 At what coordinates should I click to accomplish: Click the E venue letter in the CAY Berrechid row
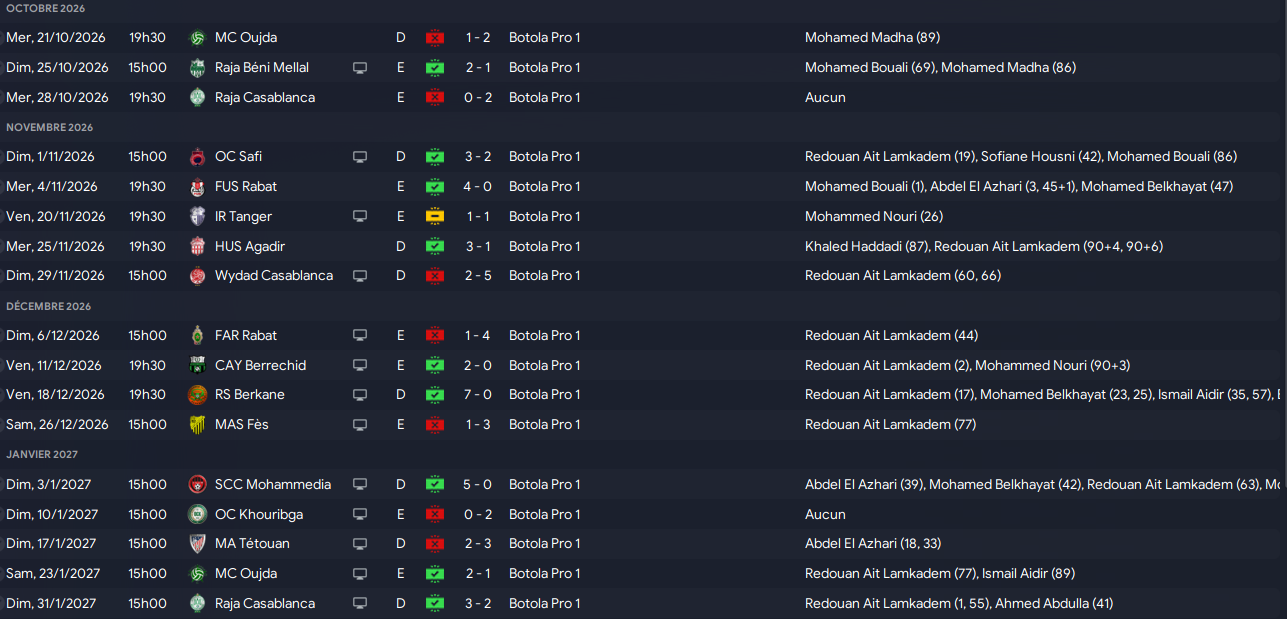click(401, 366)
